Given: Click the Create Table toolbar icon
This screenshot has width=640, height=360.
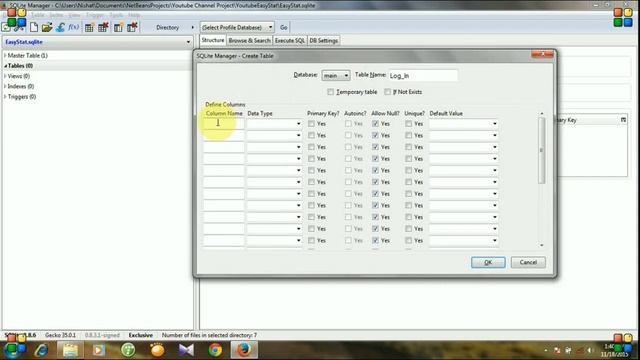Looking at the screenshot, I should click(x=89, y=27).
